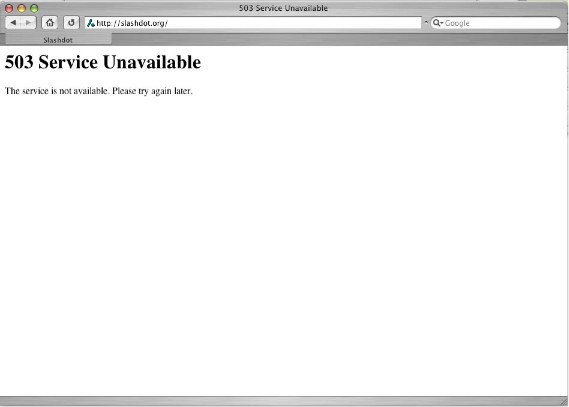Go forward with the right arrow button
This screenshot has height=407, width=569.
28,23
